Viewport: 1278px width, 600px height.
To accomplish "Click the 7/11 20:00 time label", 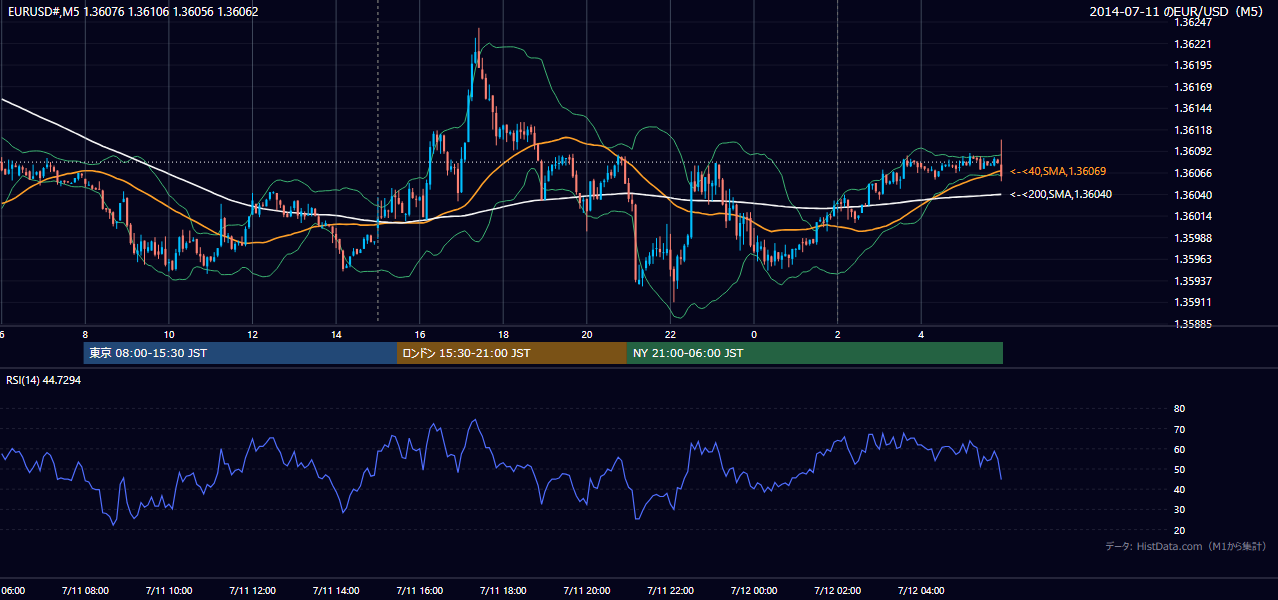I will [587, 590].
